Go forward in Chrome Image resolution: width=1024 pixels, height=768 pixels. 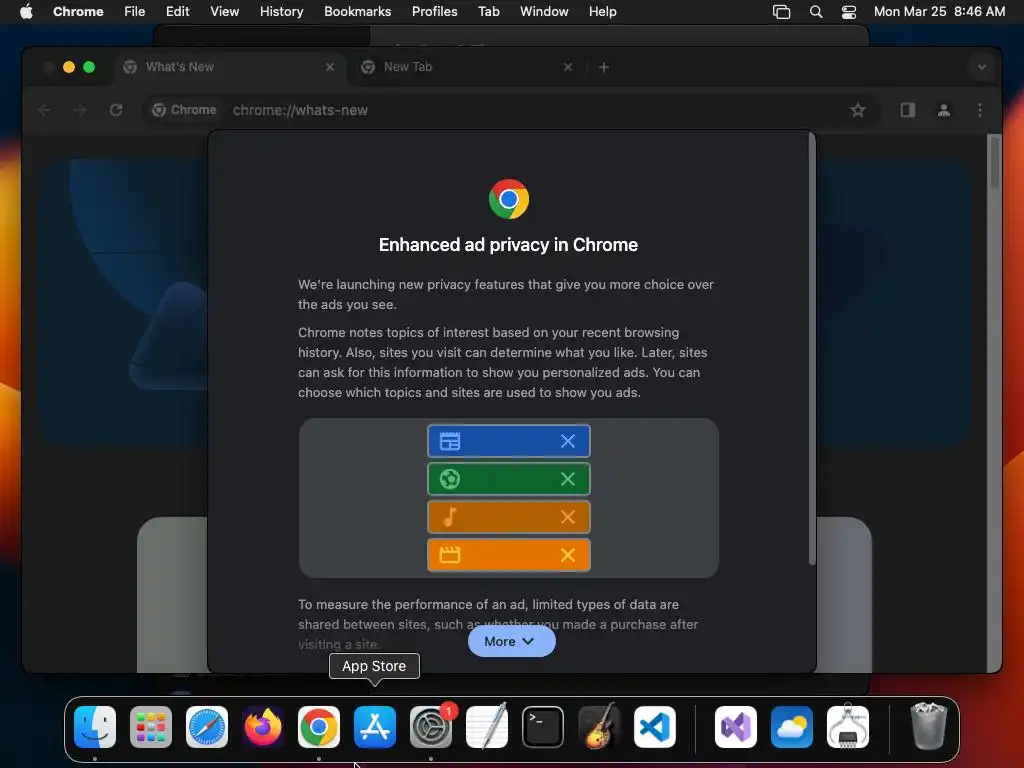tap(80, 110)
